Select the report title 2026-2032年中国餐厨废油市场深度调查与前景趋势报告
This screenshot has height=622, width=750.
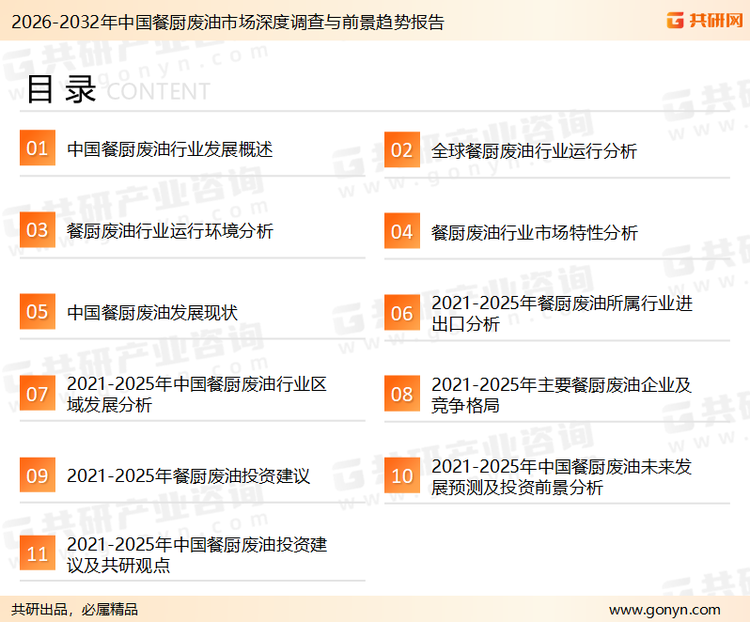(228, 22)
